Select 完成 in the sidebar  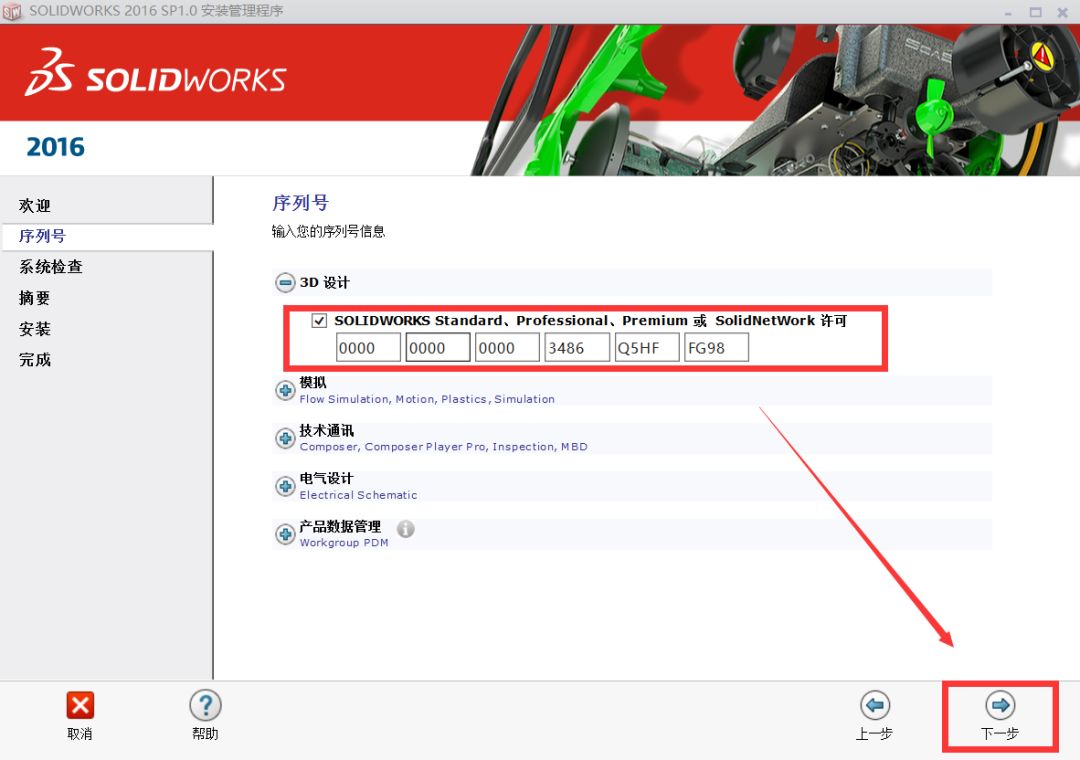(x=35, y=359)
